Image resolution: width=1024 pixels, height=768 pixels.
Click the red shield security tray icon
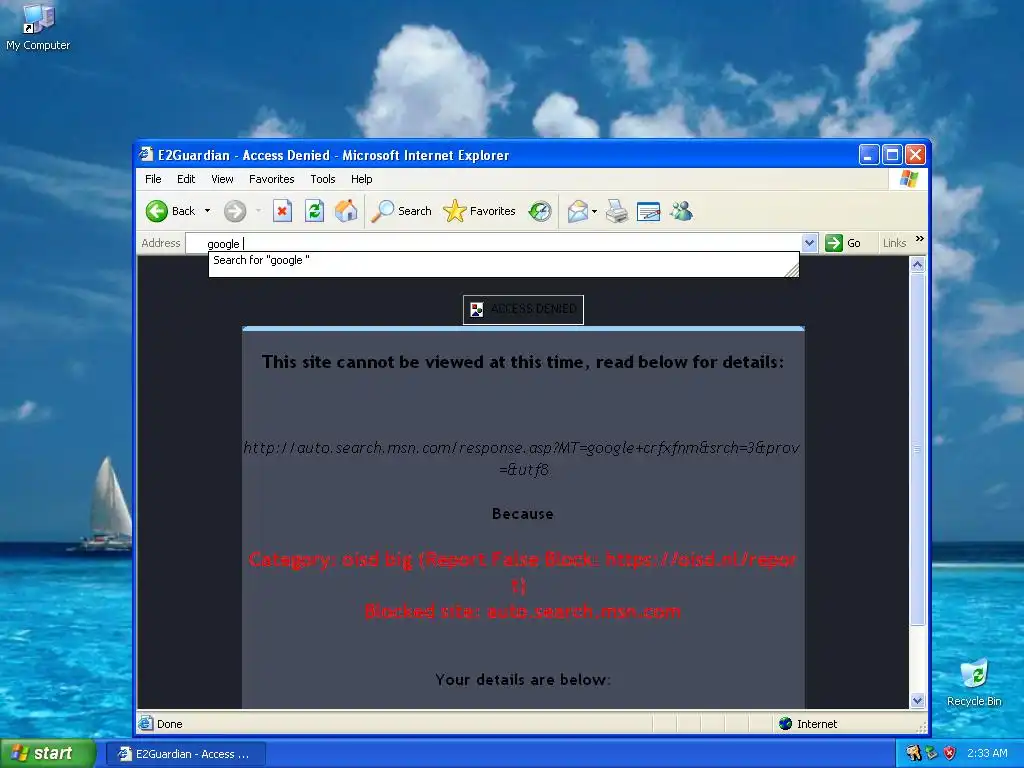tap(950, 754)
